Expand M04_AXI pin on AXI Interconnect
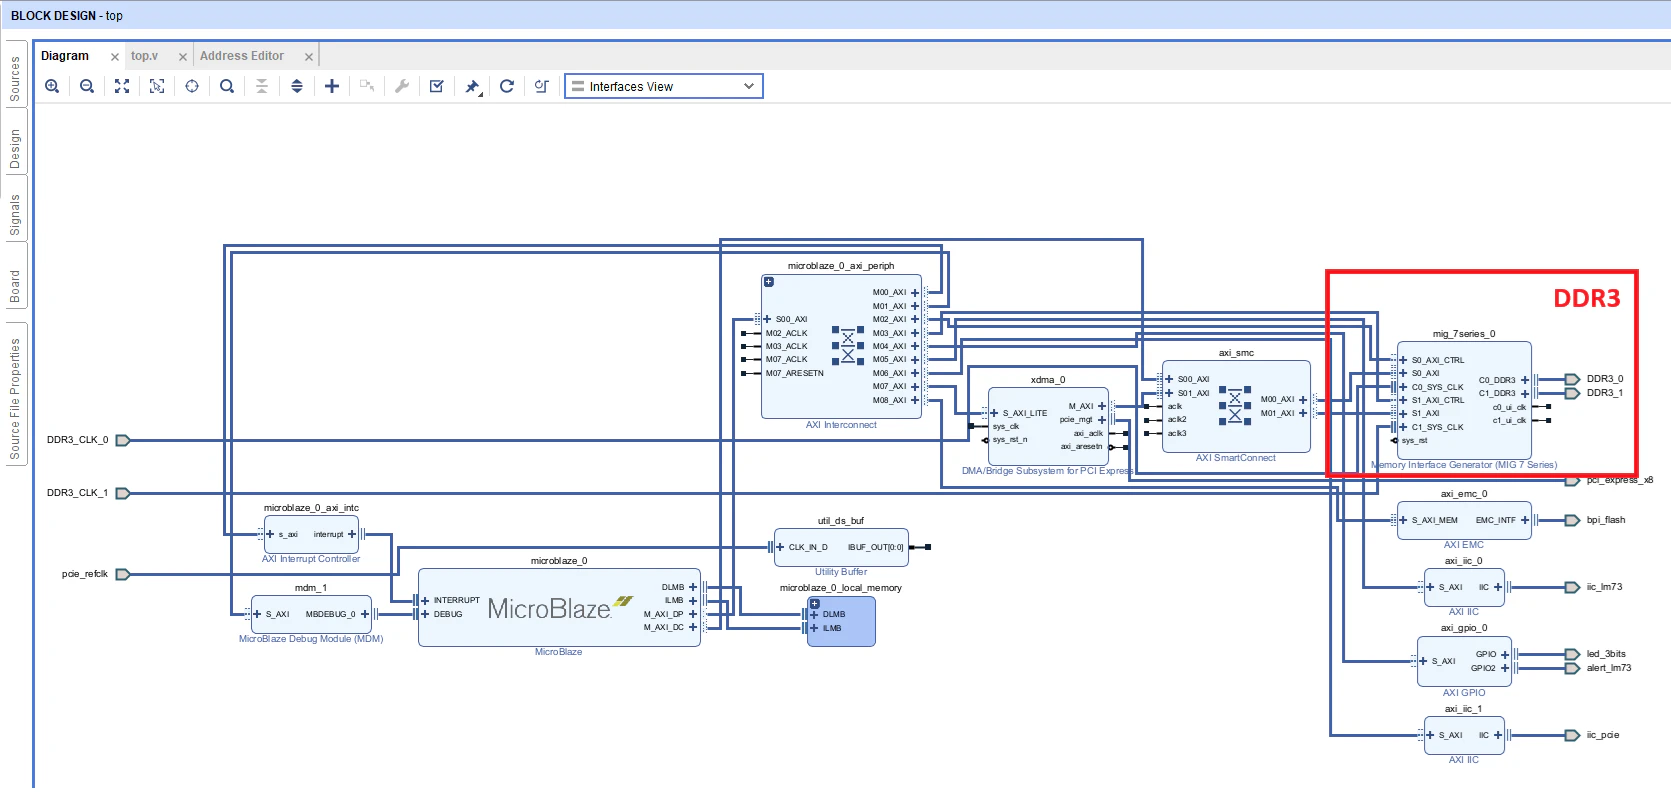Viewport: 1671px width, 811px height. coord(915,346)
